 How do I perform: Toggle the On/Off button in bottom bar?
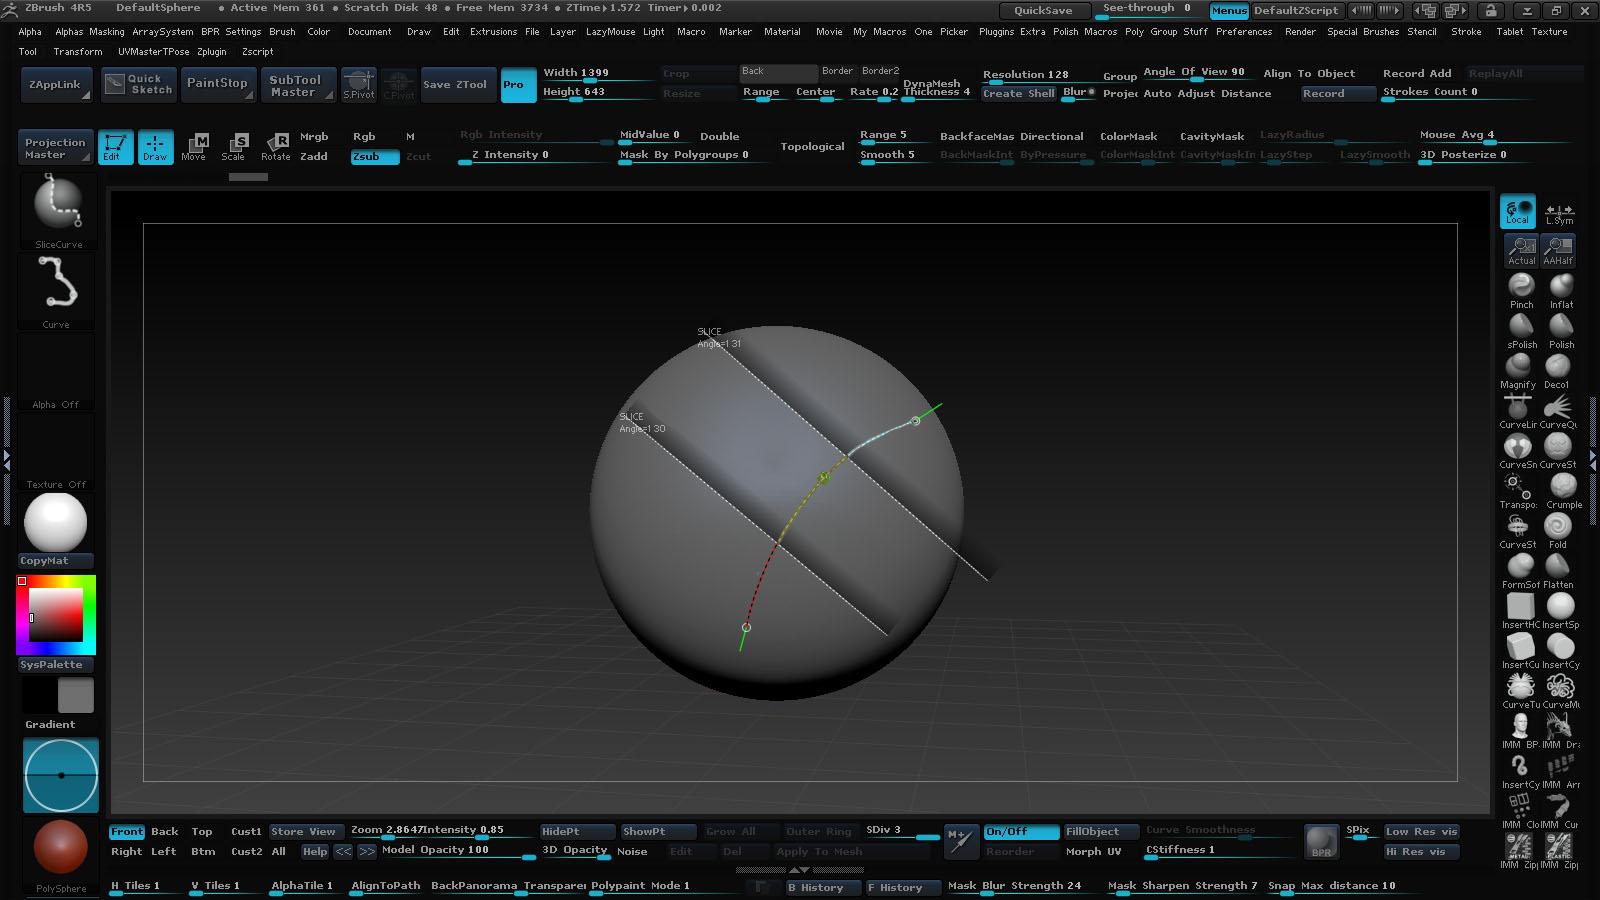click(x=1020, y=832)
